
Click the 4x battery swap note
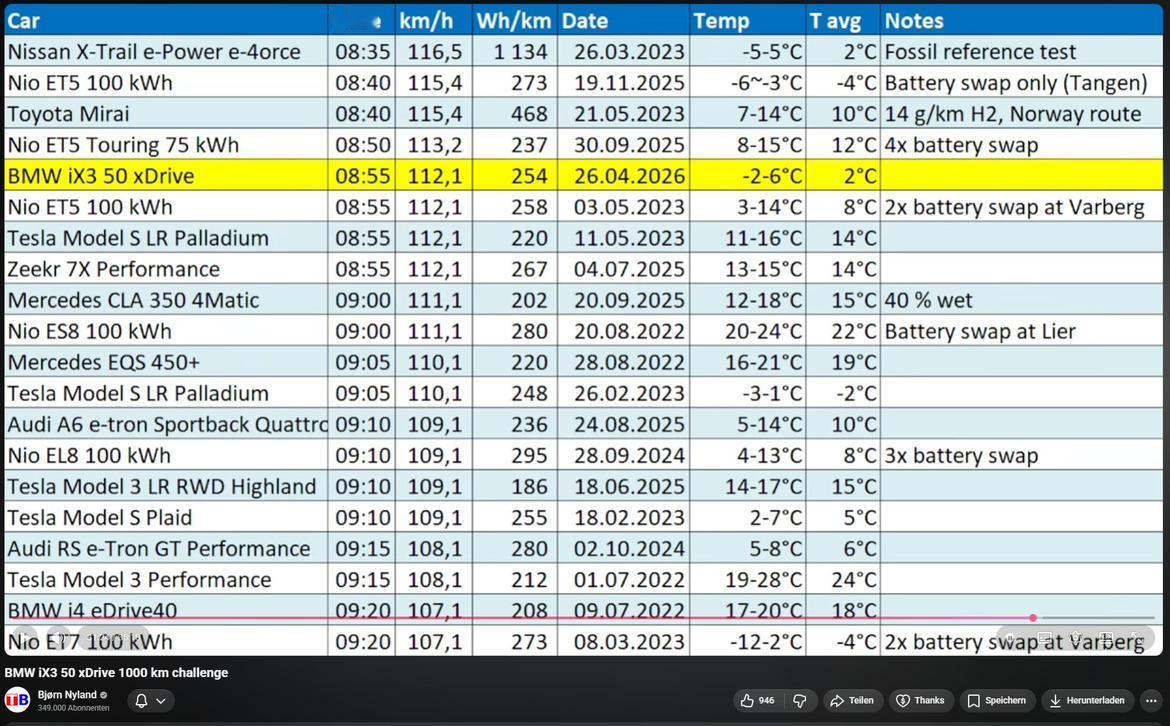[961, 145]
